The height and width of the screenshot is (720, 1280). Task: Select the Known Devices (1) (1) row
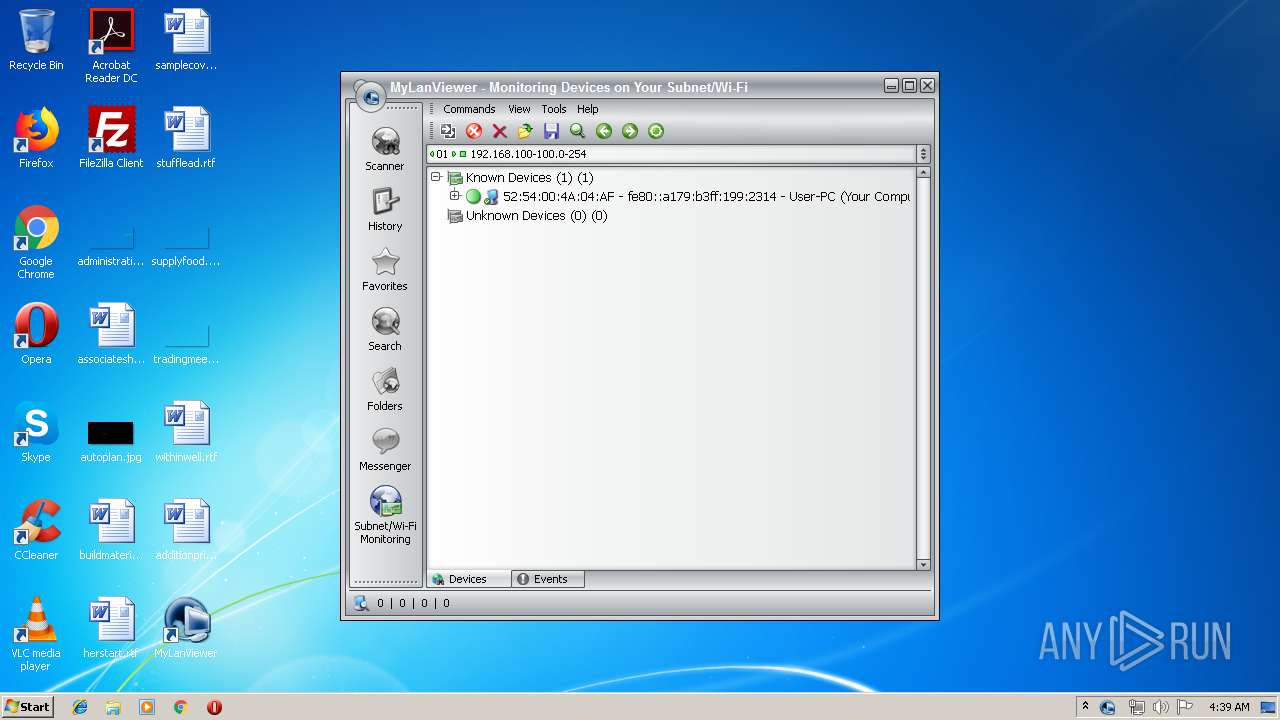(x=529, y=178)
